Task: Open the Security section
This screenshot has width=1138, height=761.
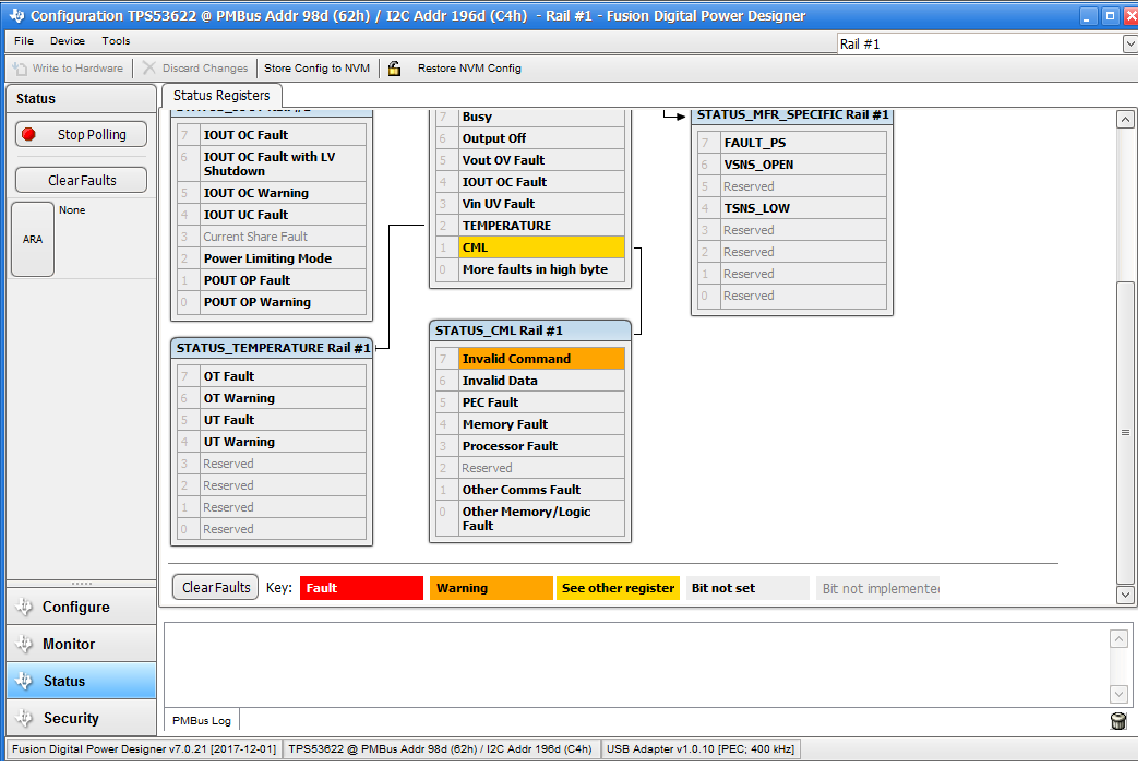Action: click(x=81, y=717)
